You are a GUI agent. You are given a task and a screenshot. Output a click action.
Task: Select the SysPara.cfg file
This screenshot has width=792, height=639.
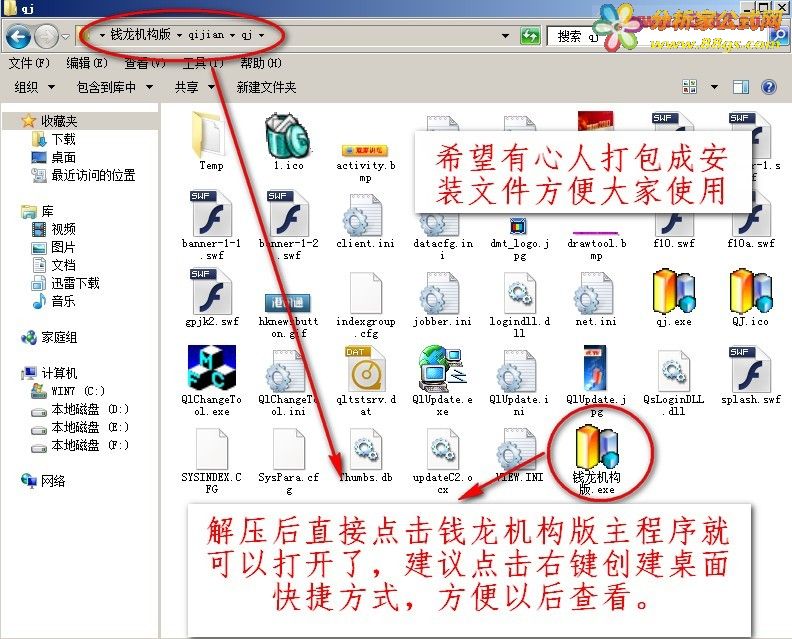pos(288,461)
